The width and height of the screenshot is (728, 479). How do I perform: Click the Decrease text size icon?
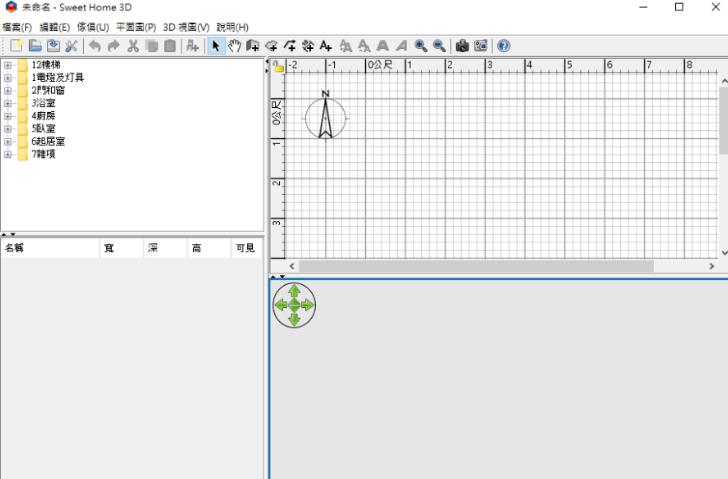tap(364, 45)
